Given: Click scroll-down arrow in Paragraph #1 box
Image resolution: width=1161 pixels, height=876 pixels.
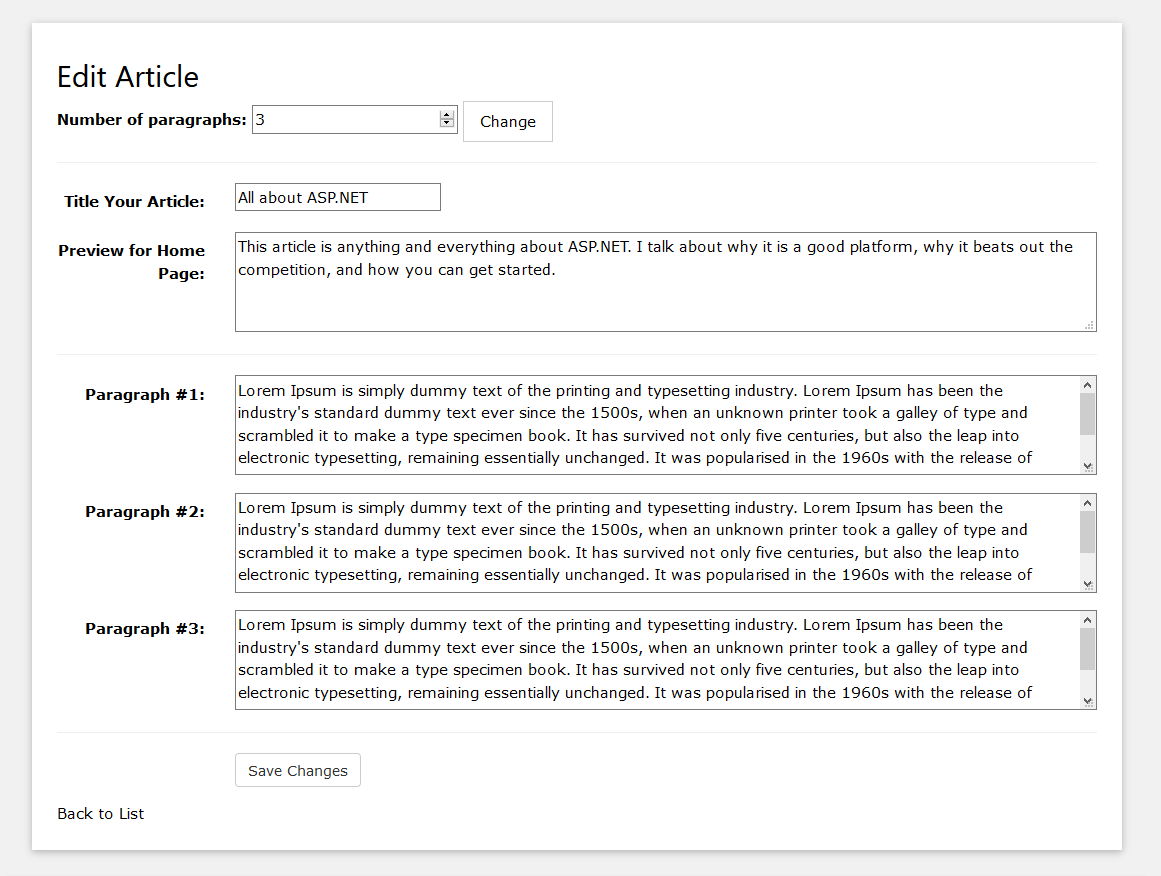Looking at the screenshot, I should [x=1088, y=466].
